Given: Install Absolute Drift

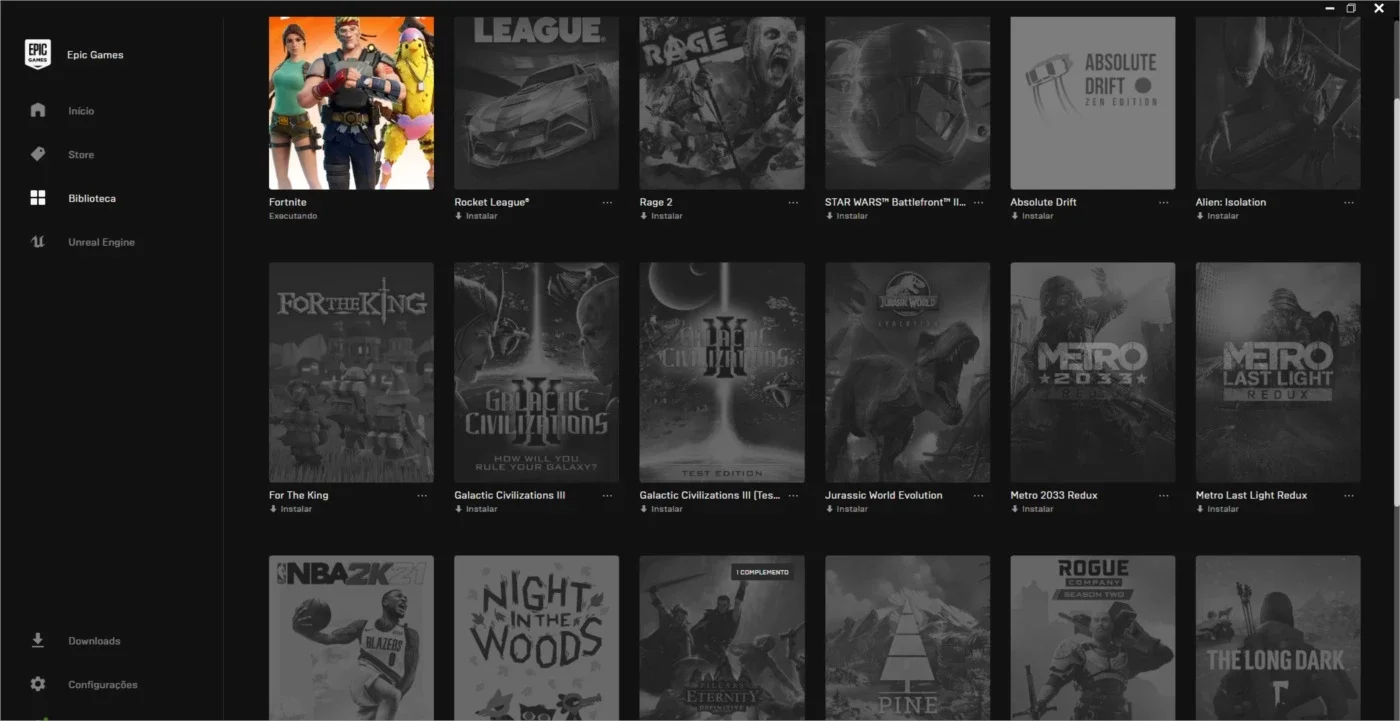Looking at the screenshot, I should (1032, 216).
